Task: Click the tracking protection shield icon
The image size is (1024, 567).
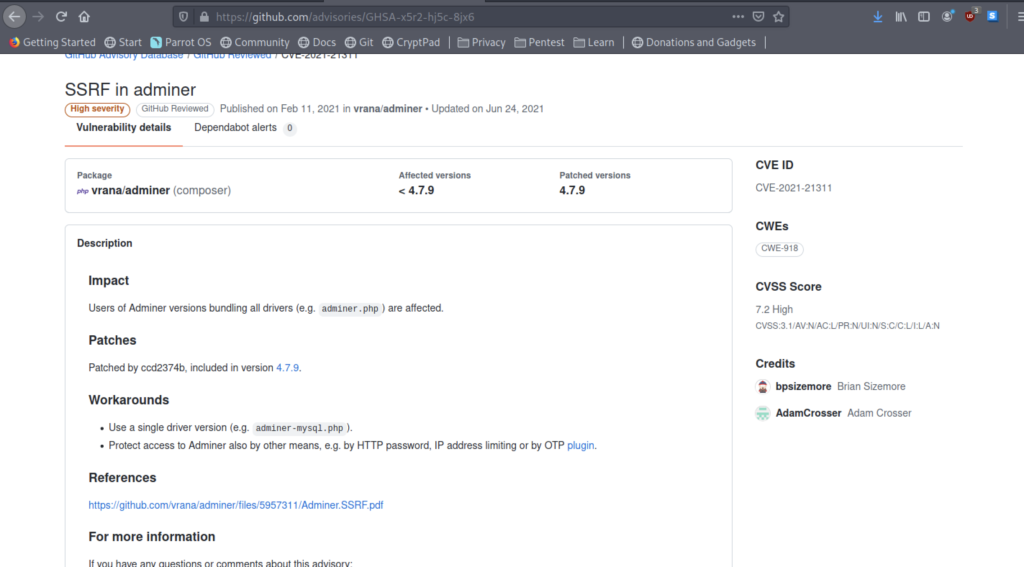Action: point(184,17)
